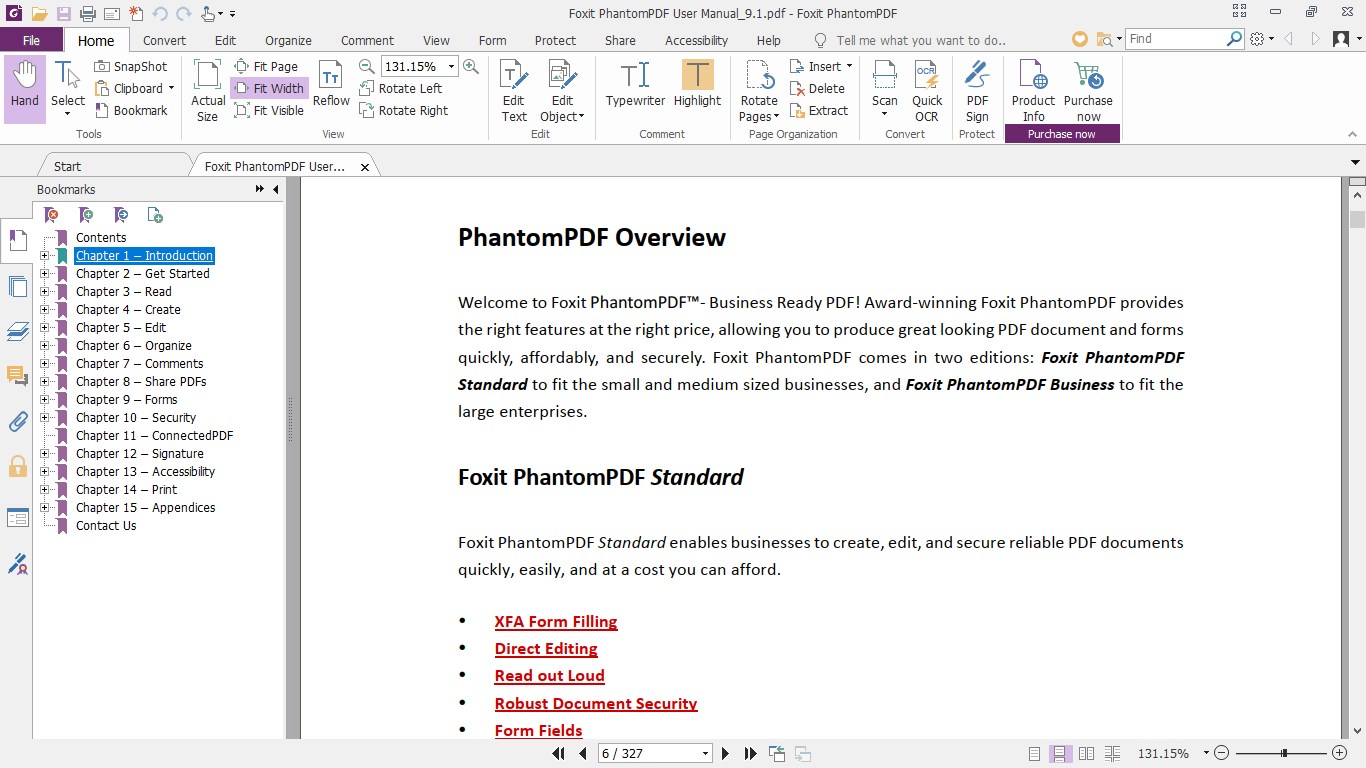The height and width of the screenshot is (768, 1366).
Task: Click the Print icon in quick toolbar
Action: click(87, 13)
